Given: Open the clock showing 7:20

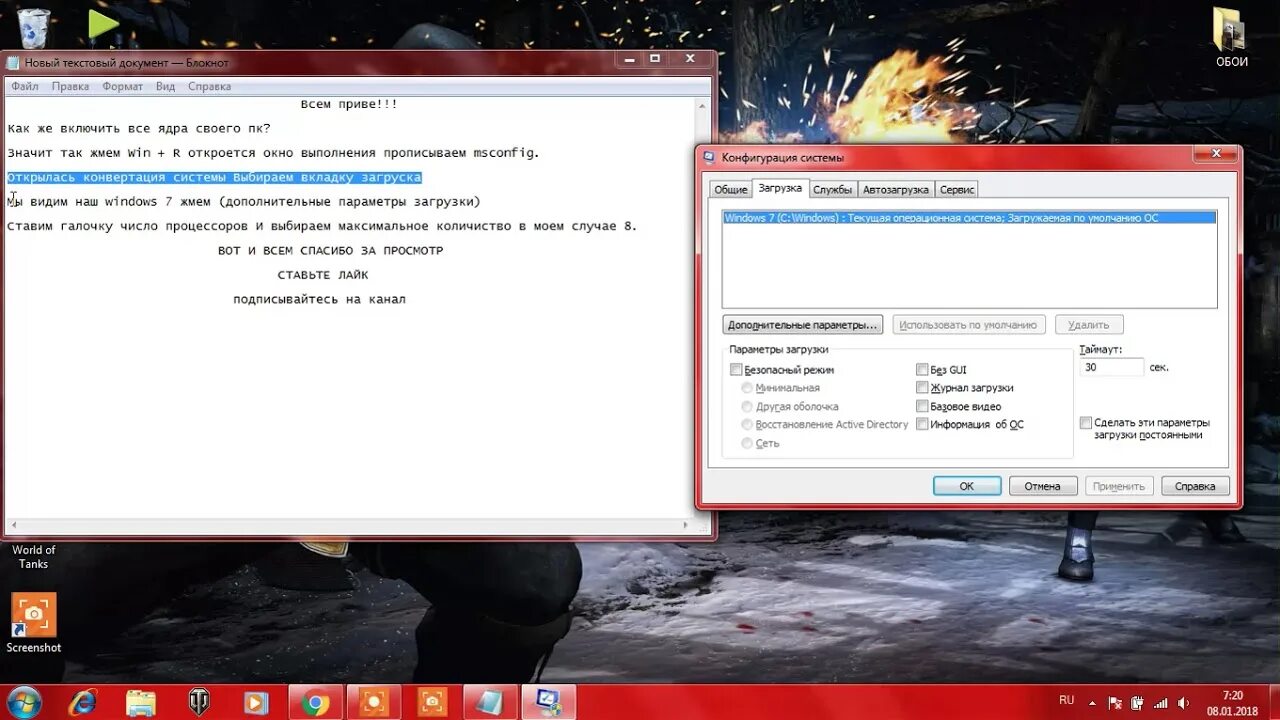Looking at the screenshot, I should pyautogui.click(x=1232, y=703).
